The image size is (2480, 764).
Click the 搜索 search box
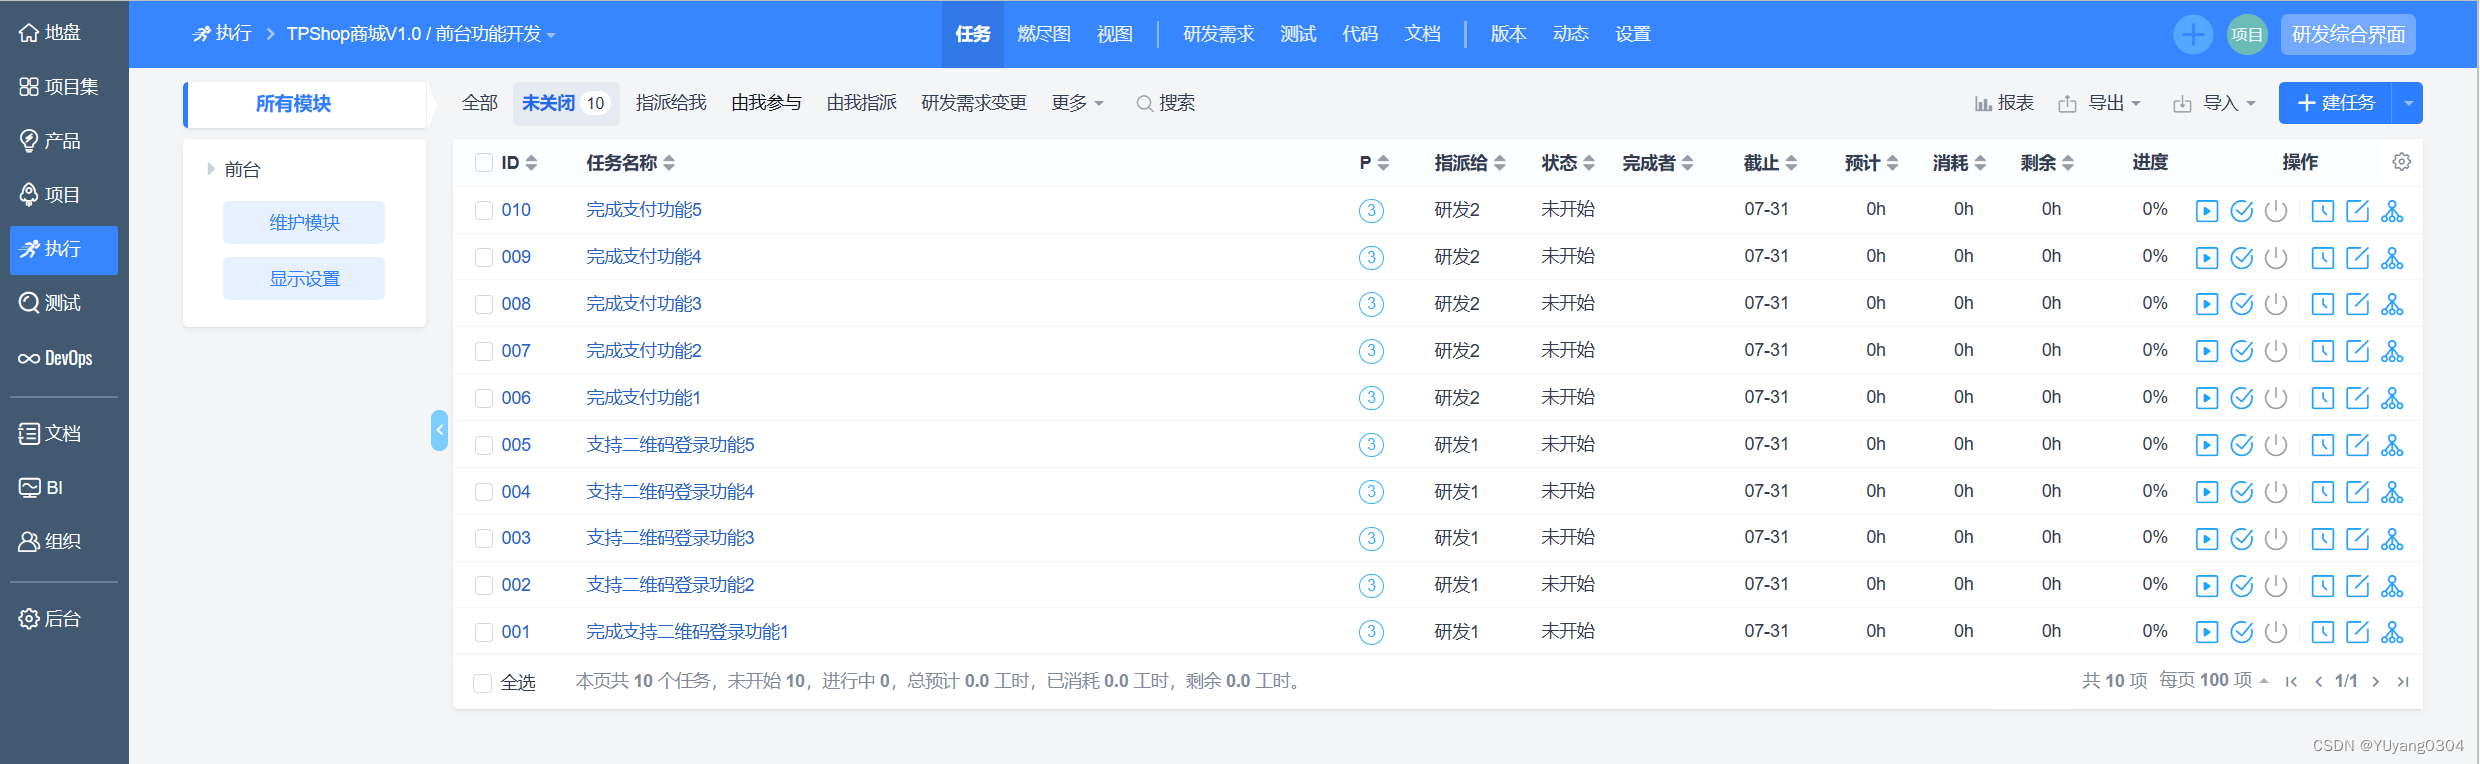tap(1166, 103)
